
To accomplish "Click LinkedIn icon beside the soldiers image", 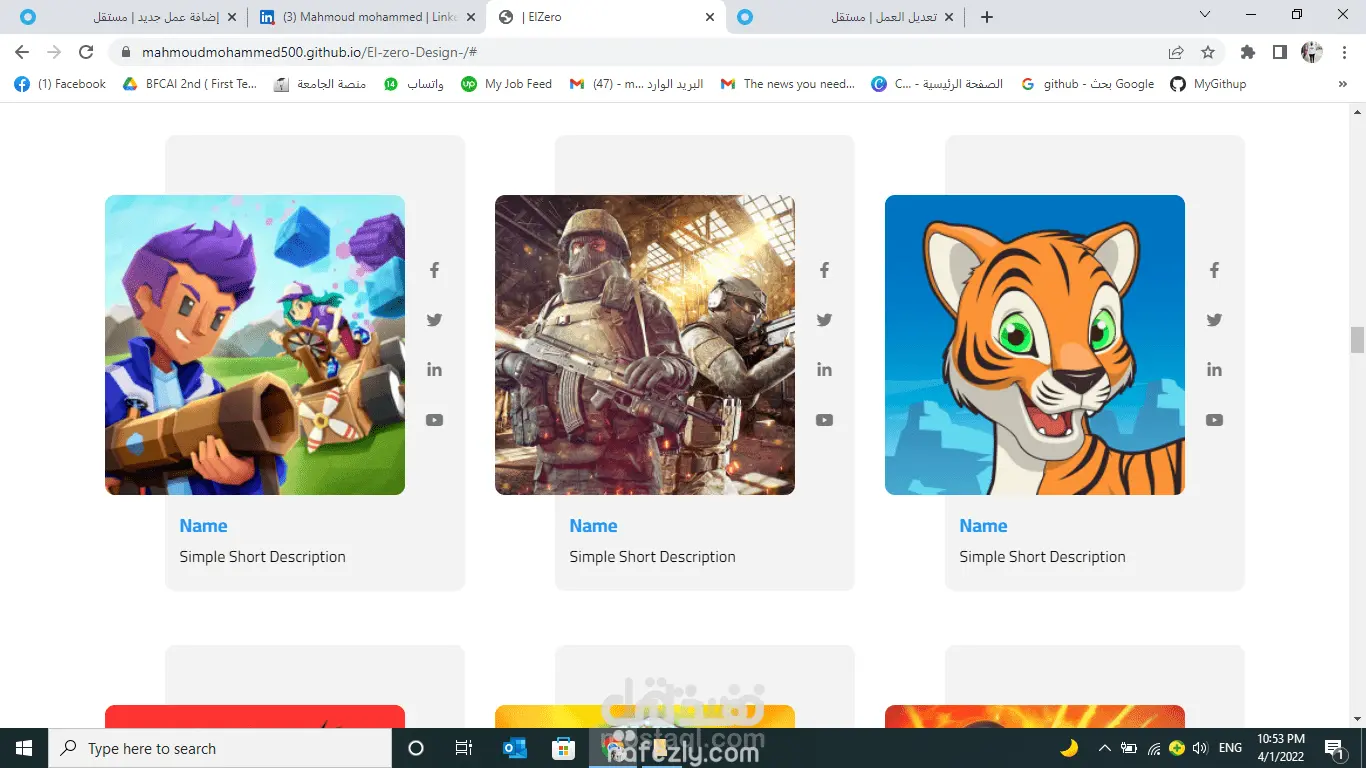I will [x=824, y=370].
